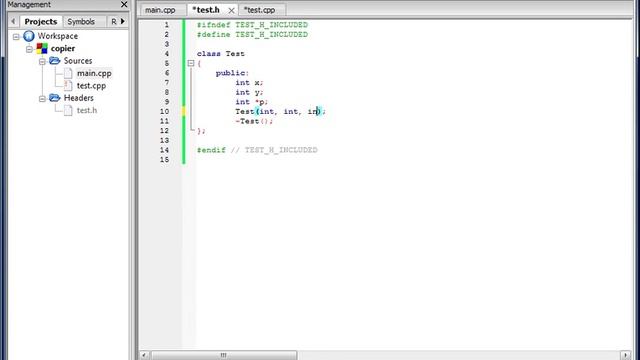640x360 pixels.
Task: Collapse the Headers folder
Action: (42, 99)
